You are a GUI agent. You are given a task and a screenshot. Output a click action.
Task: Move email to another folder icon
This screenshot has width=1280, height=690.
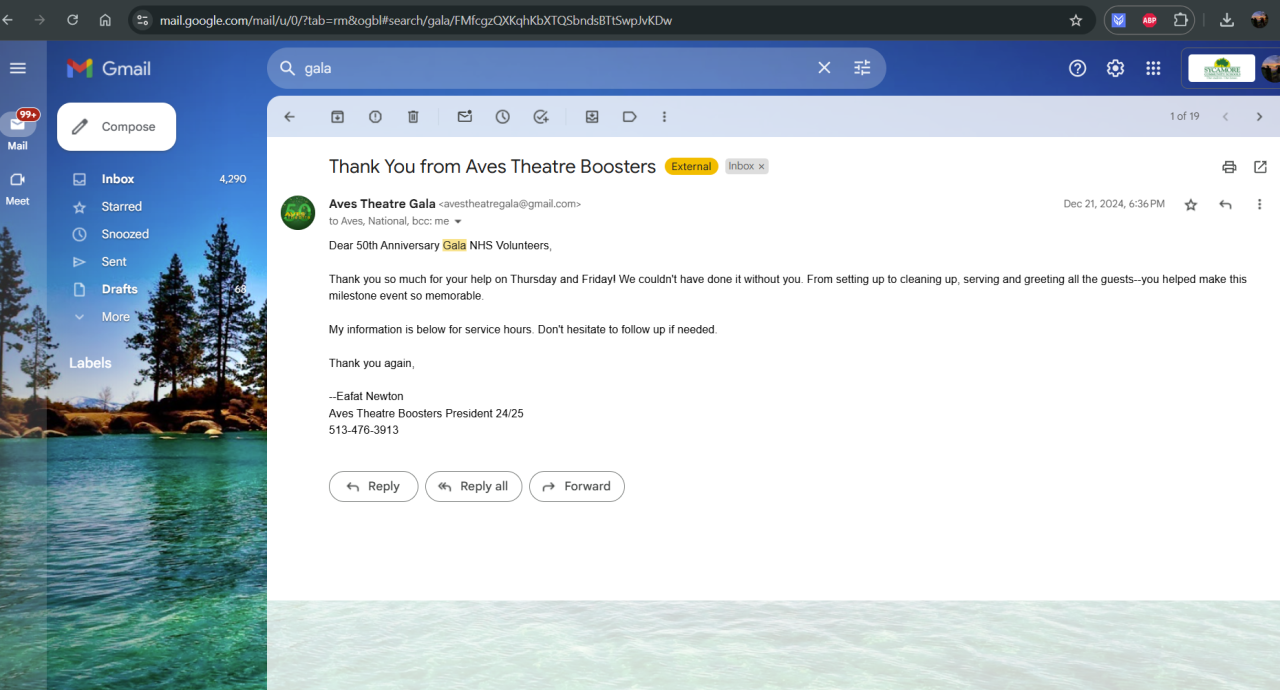click(592, 117)
